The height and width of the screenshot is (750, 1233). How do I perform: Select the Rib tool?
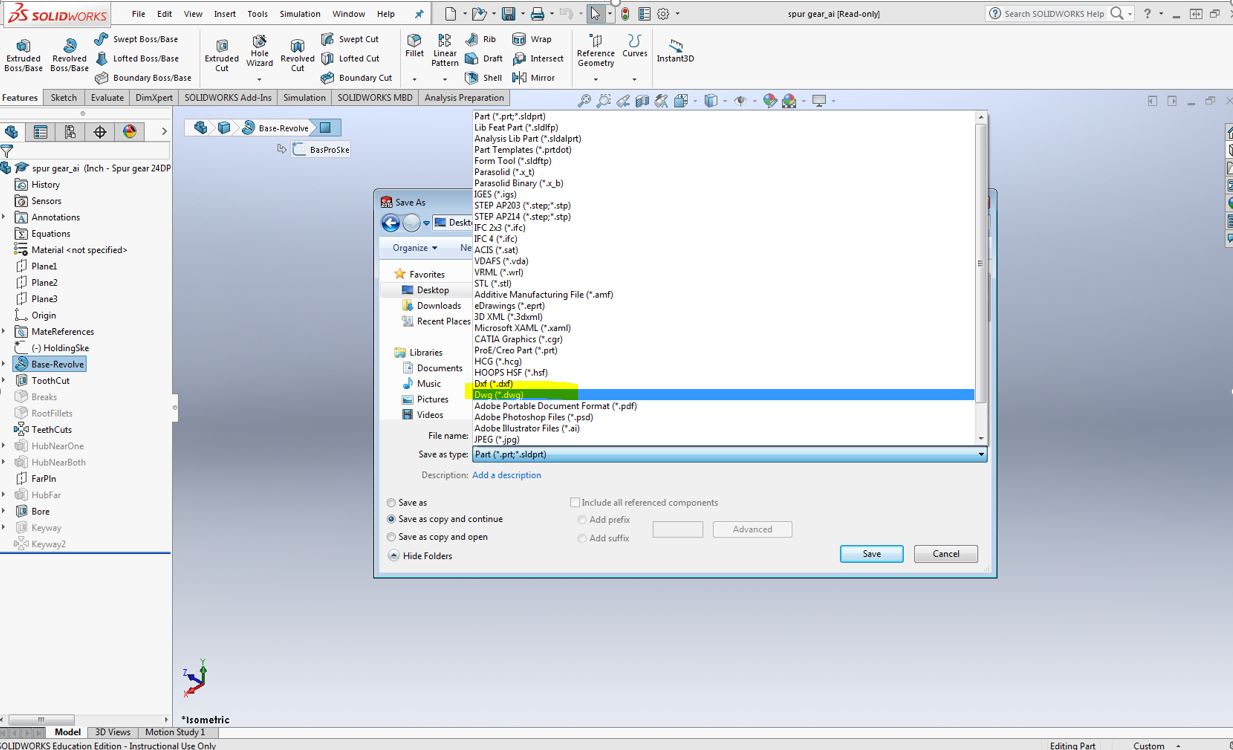(x=481, y=39)
